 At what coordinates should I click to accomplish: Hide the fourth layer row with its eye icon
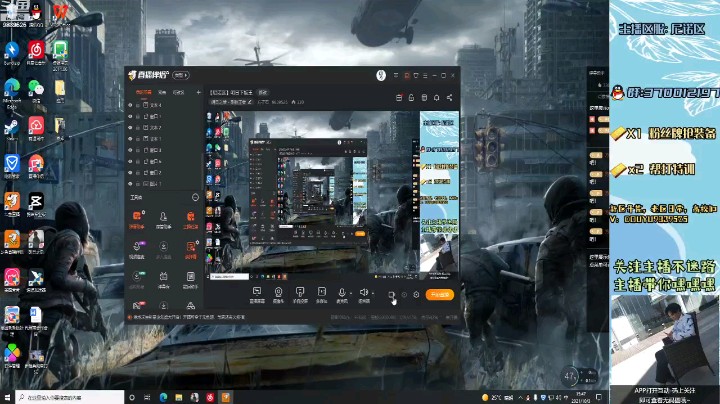[130, 139]
